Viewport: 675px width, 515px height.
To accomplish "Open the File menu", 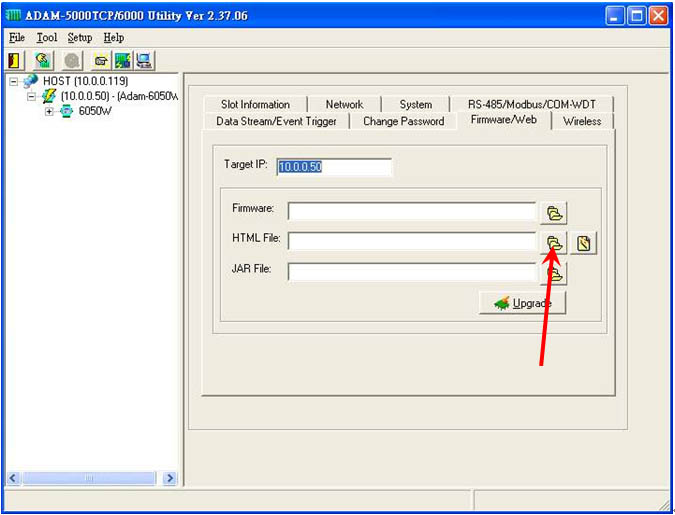I will coord(17,38).
